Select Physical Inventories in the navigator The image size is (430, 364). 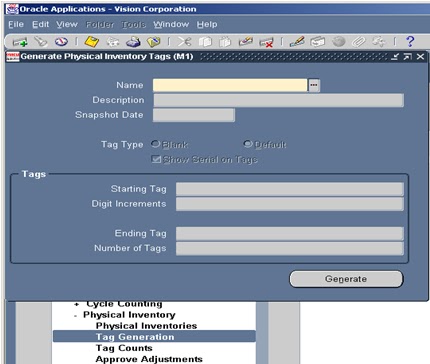coord(146,326)
